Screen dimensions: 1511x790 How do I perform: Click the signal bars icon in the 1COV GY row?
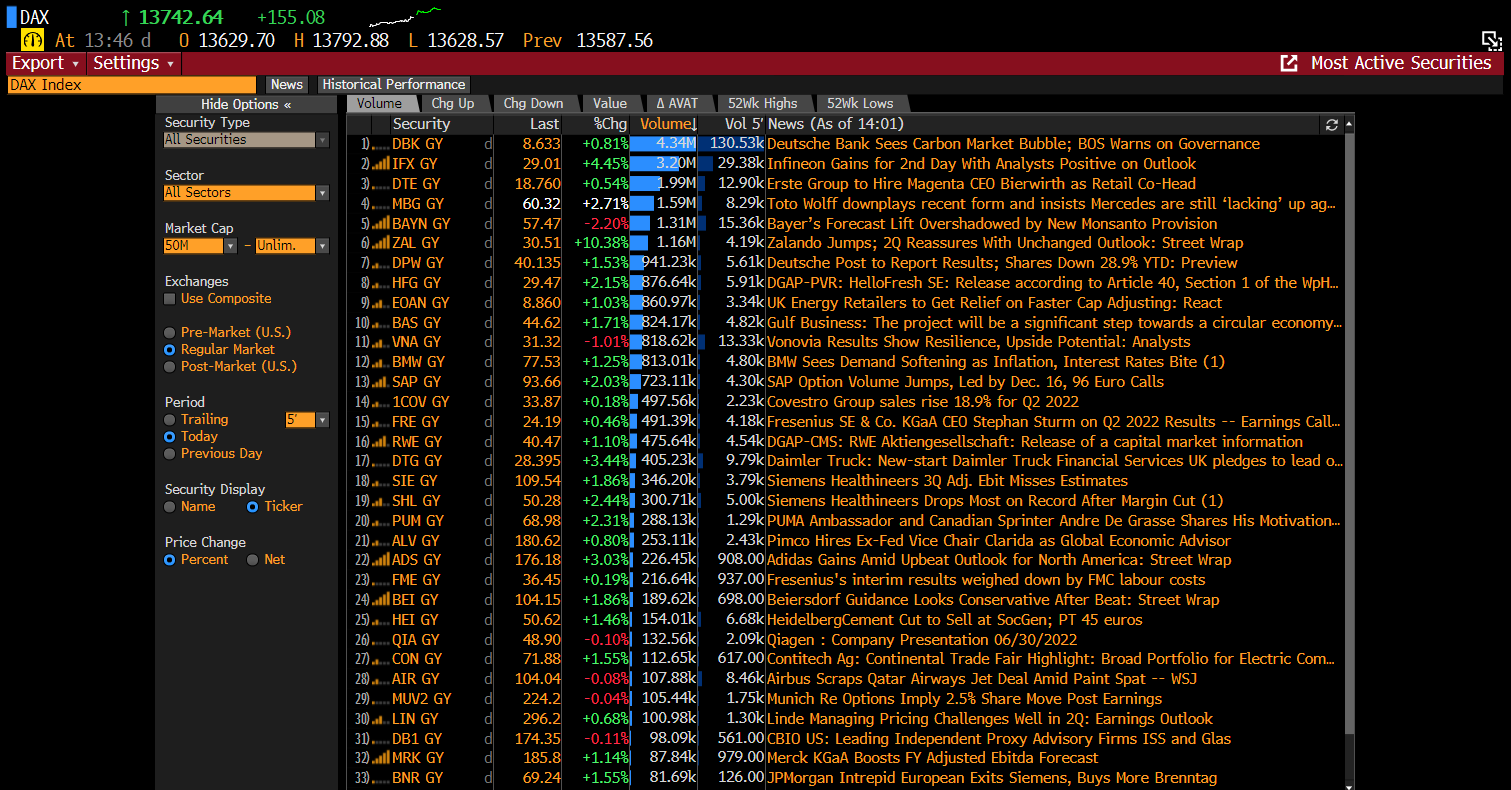[380, 402]
